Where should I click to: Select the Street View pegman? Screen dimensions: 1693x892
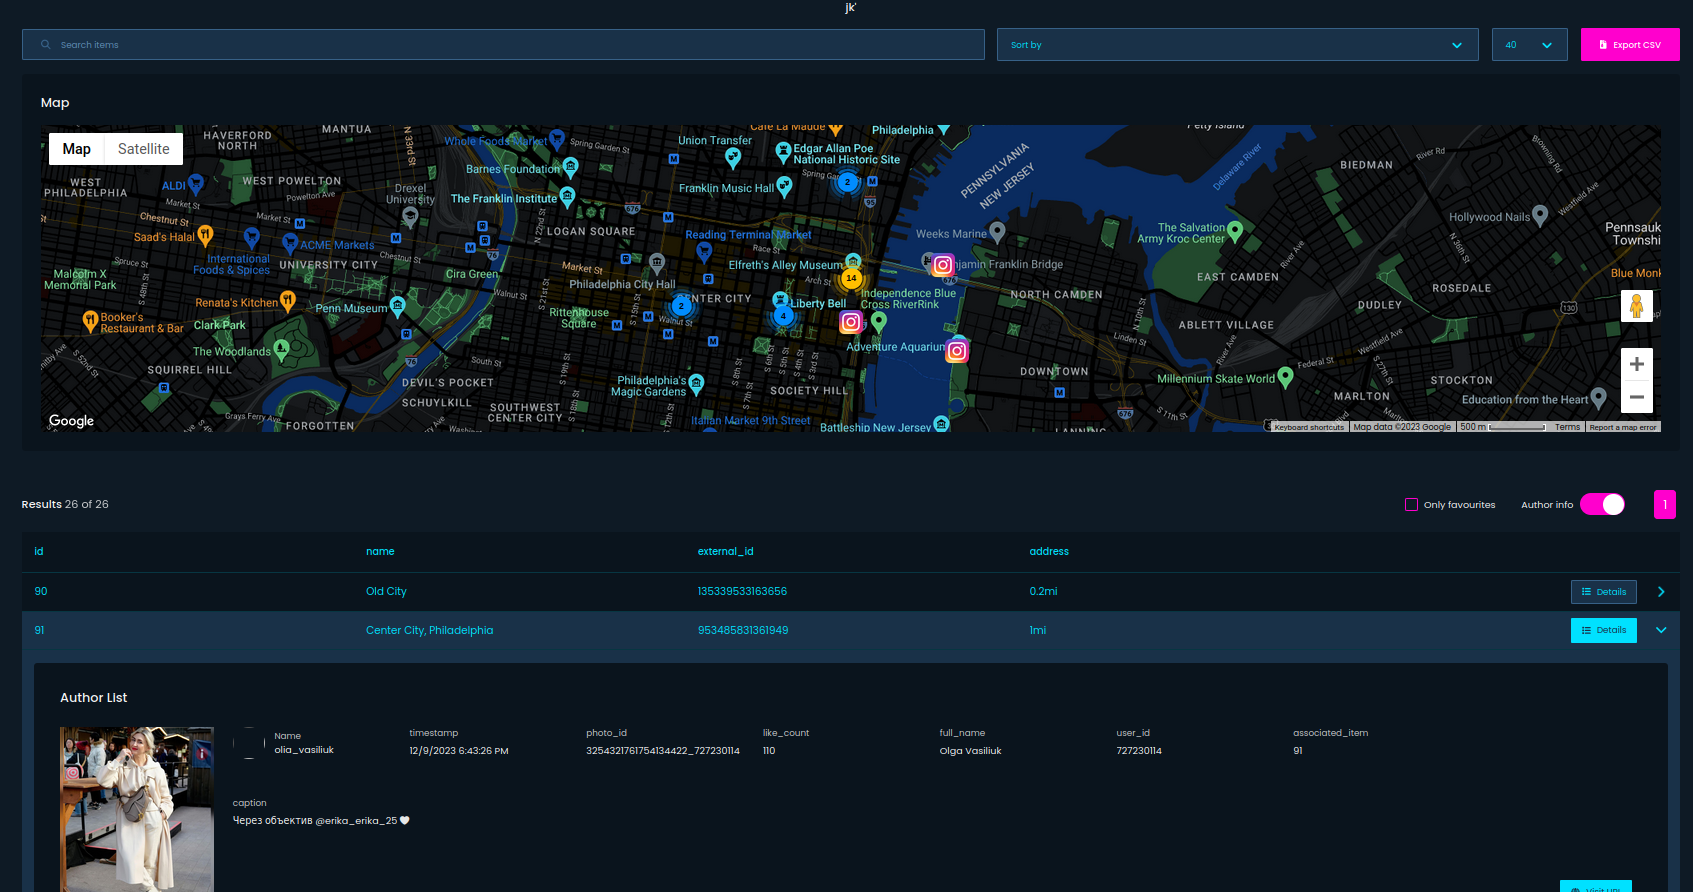[1636, 306]
